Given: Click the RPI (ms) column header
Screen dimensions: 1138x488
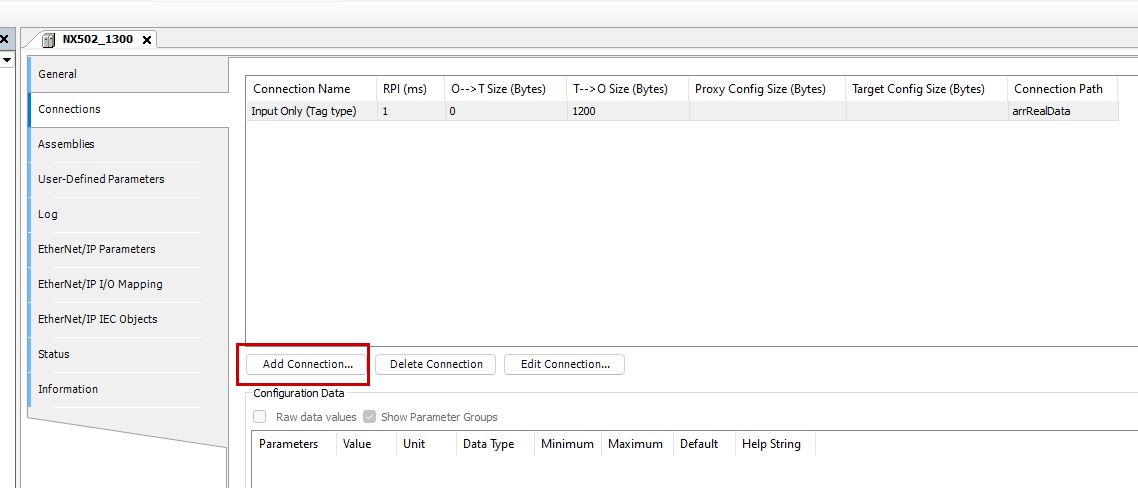Looking at the screenshot, I should coord(404,89).
